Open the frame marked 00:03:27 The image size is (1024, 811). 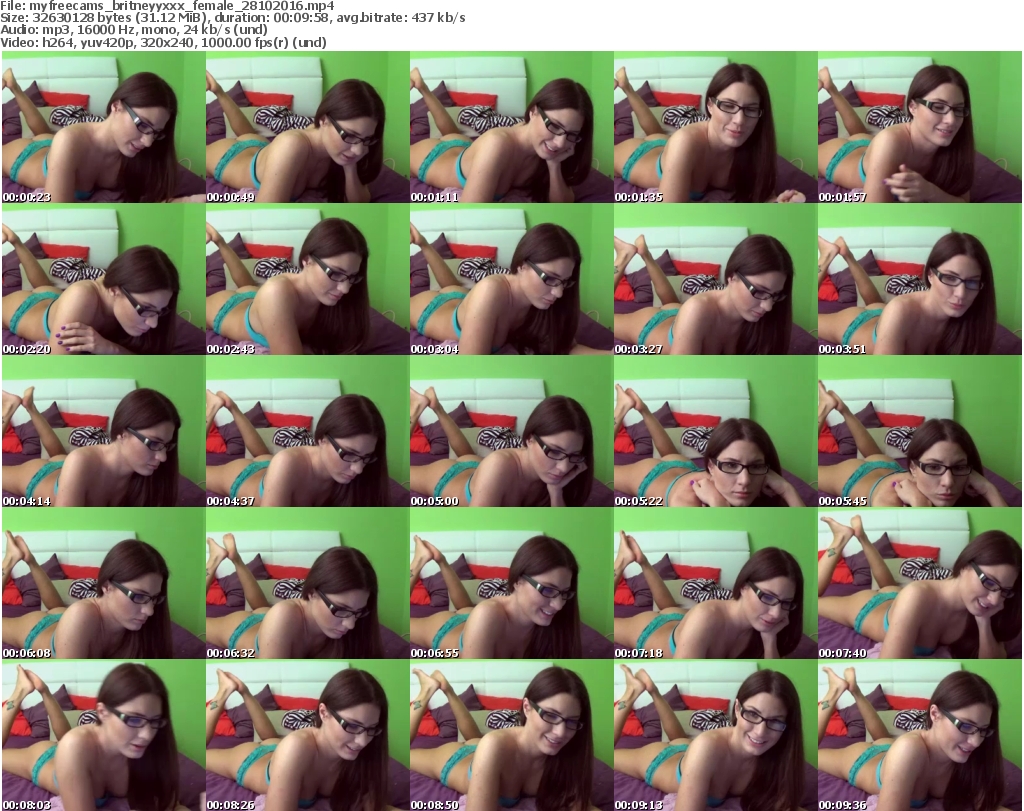click(716, 279)
